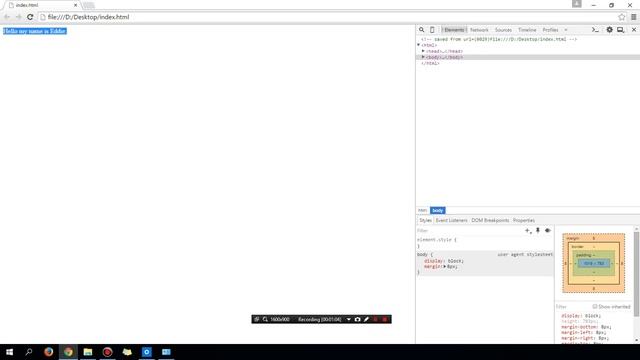Enable the Show inherited checkbox

pyautogui.click(x=595, y=307)
